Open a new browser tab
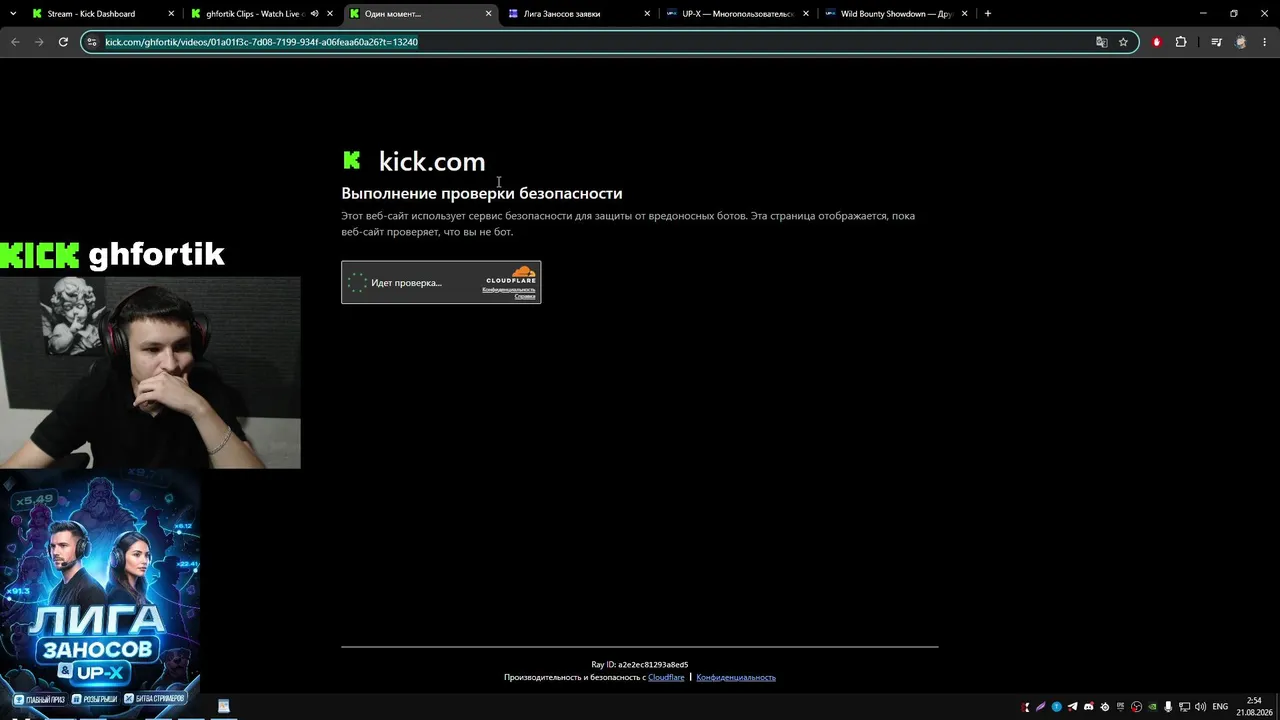This screenshot has width=1280, height=720. tap(988, 14)
